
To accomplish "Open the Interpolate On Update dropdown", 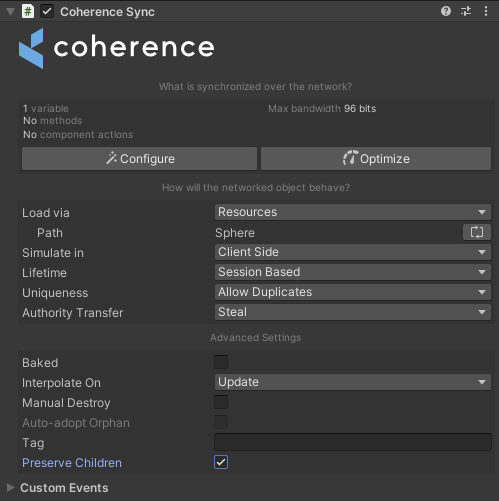I will pyautogui.click(x=353, y=382).
